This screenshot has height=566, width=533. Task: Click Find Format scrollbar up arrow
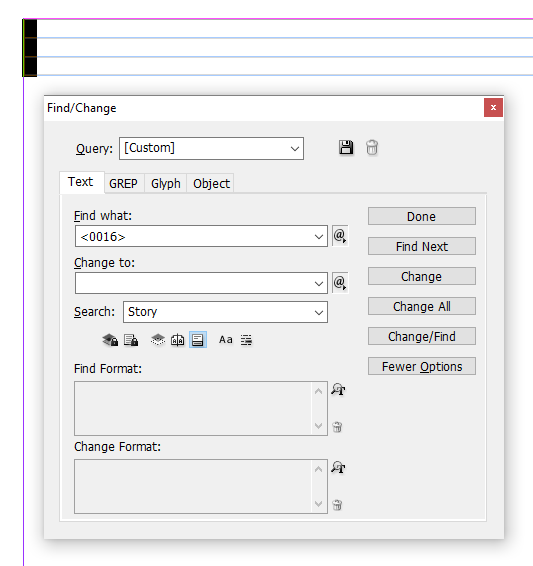click(319, 391)
